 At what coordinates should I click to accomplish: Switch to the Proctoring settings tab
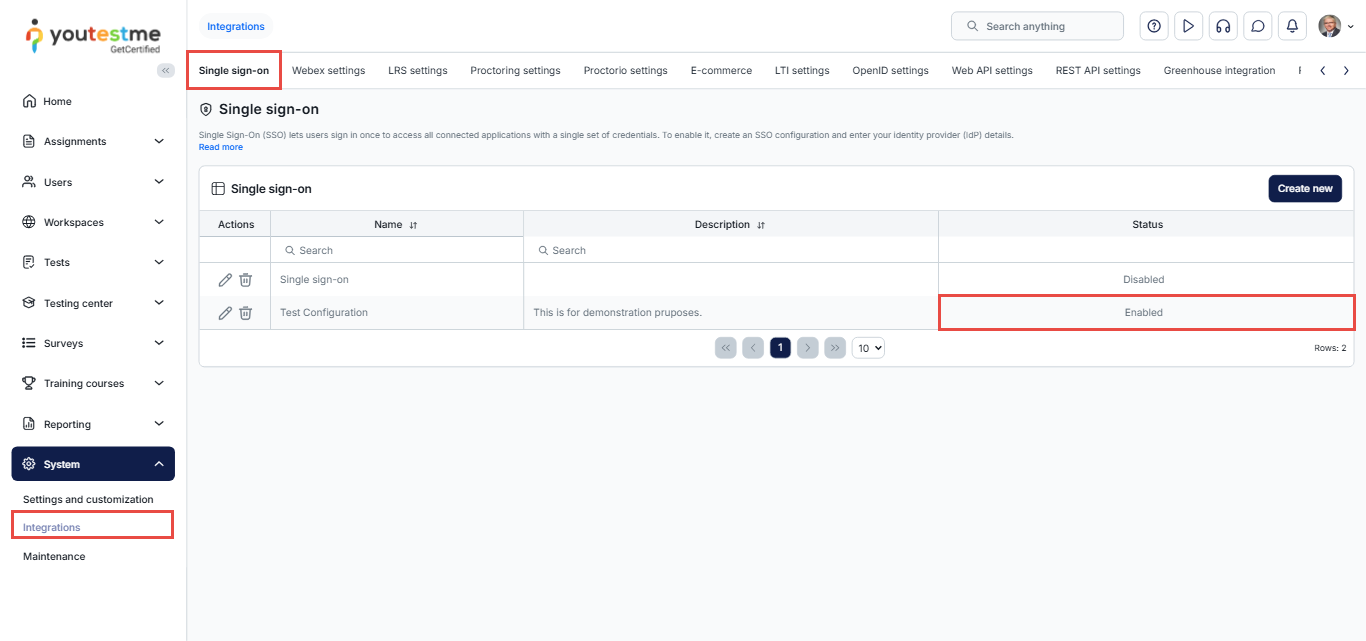point(515,71)
